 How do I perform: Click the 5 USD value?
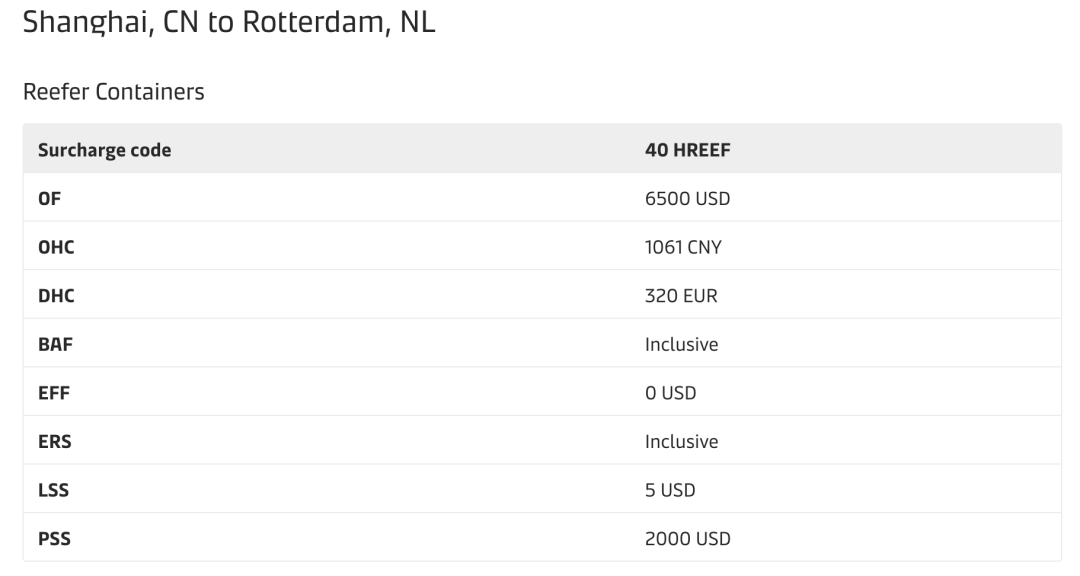point(670,490)
